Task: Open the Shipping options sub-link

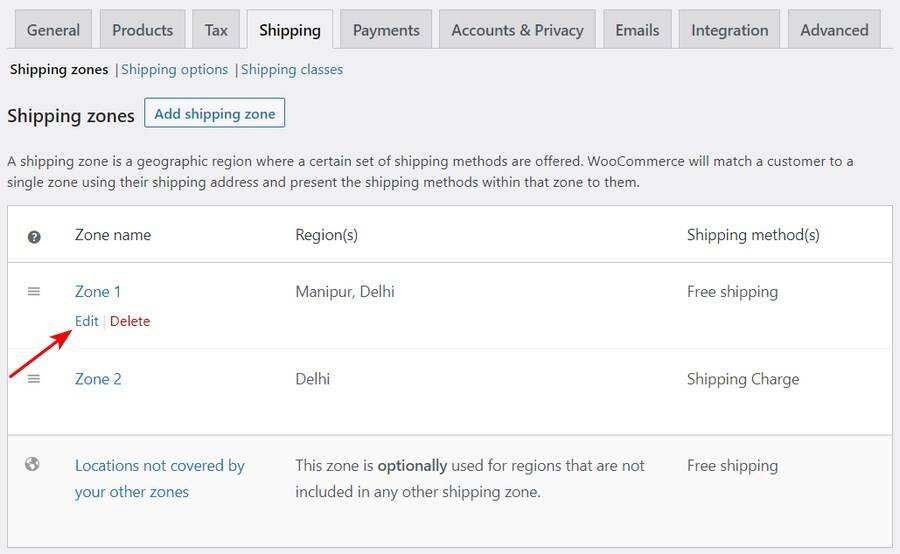Action: pos(175,70)
